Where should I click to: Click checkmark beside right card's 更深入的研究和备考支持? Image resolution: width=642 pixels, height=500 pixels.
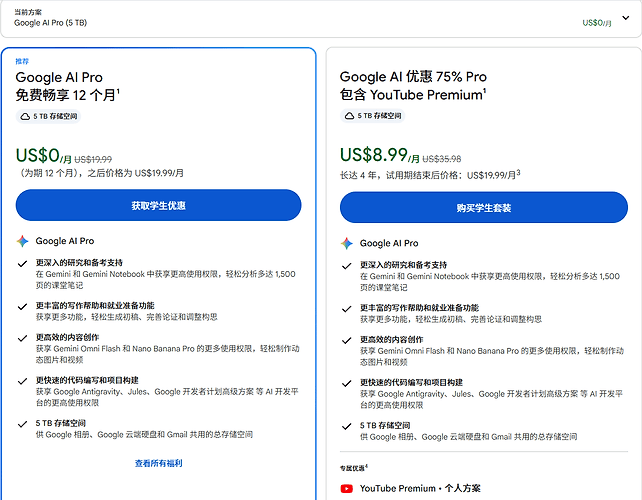tap(346, 266)
